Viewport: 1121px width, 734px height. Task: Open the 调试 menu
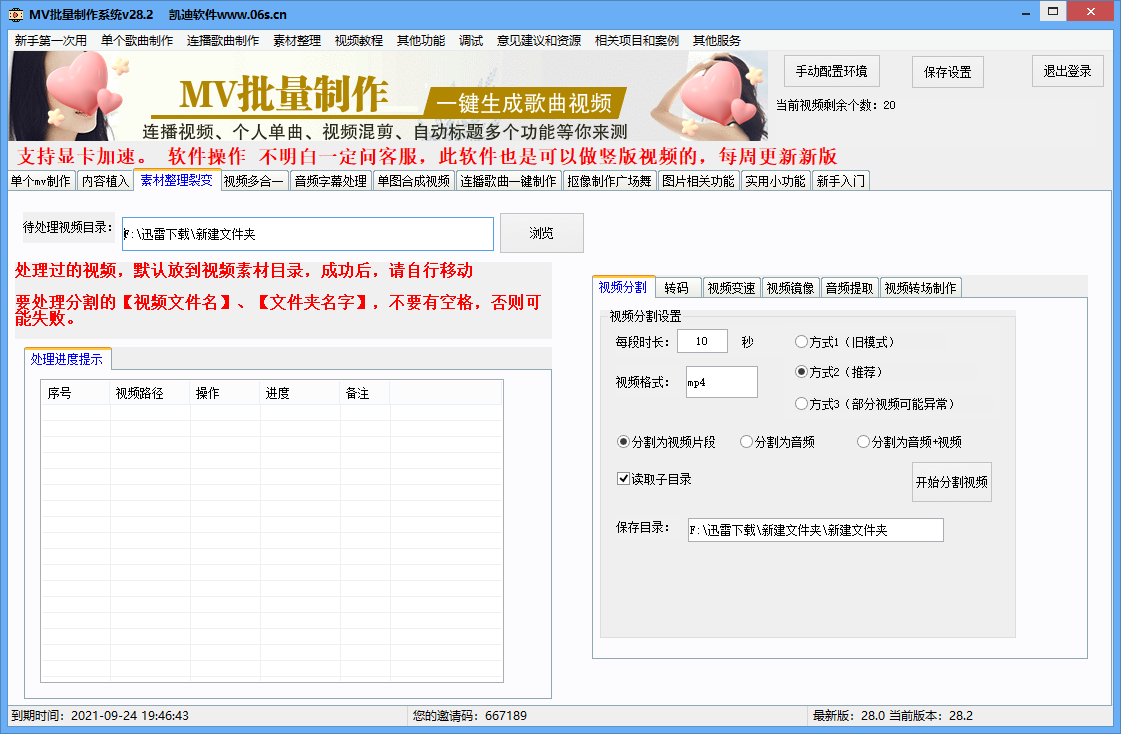[x=470, y=41]
